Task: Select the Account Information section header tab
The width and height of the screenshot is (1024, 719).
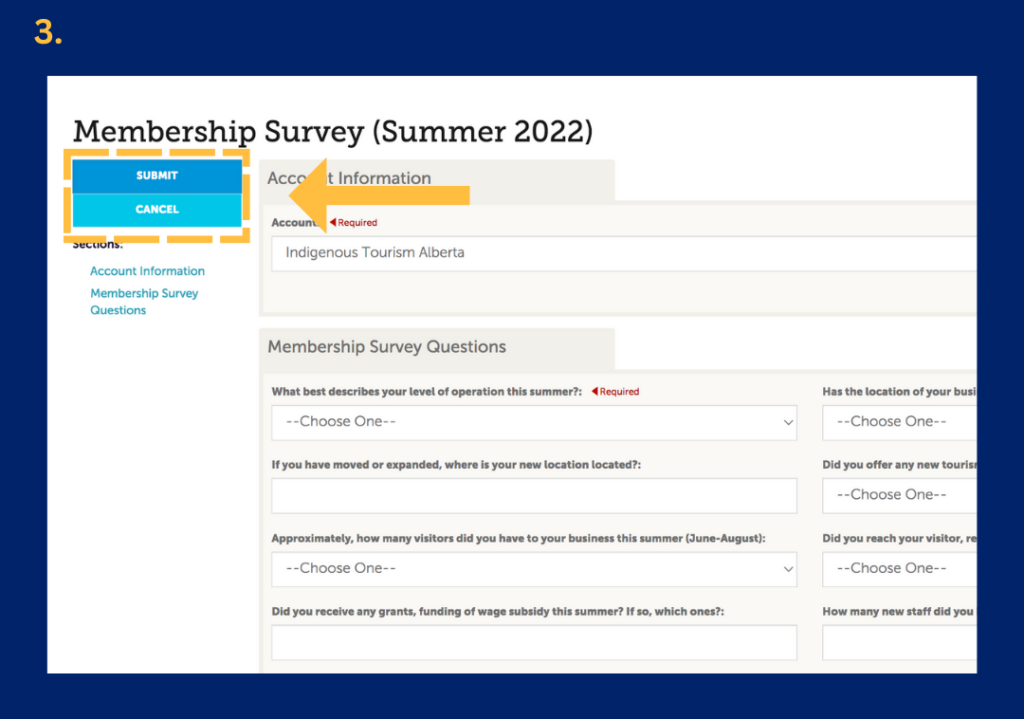Action: pos(437,180)
